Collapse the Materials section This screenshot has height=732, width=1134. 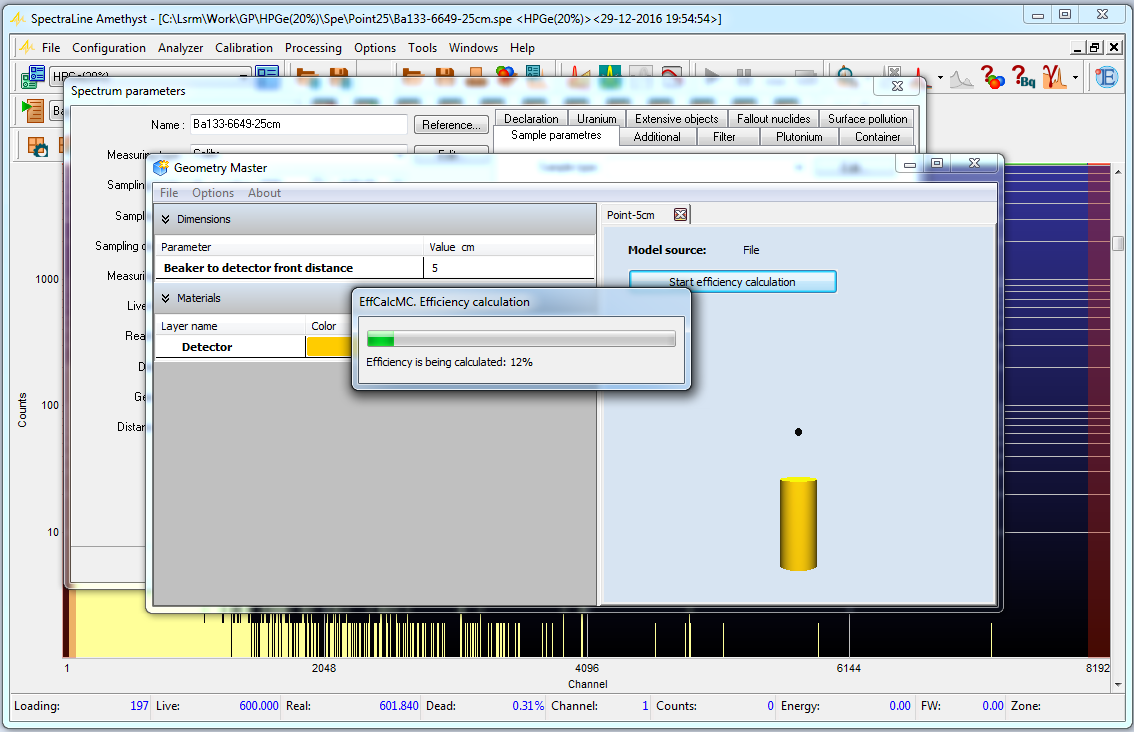pyautogui.click(x=166, y=298)
